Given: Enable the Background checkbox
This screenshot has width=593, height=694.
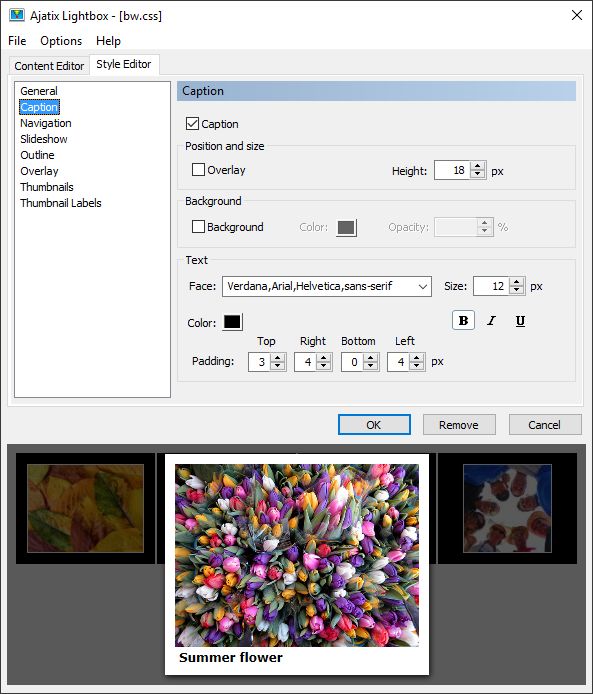Looking at the screenshot, I should pos(198,227).
